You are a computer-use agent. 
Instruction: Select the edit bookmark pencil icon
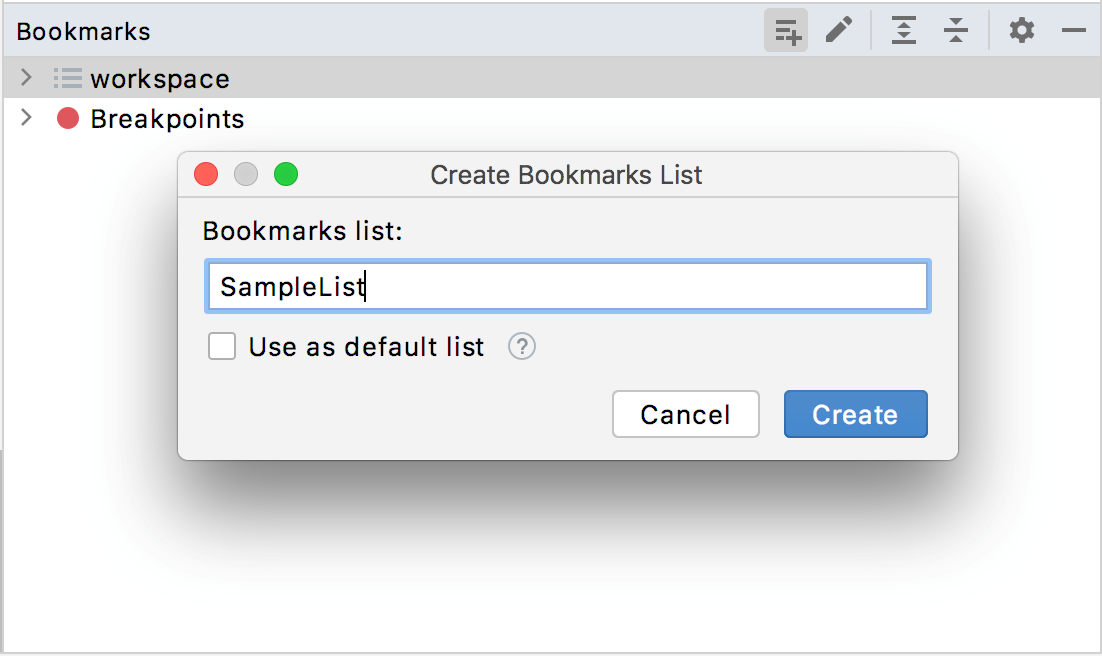coord(838,30)
